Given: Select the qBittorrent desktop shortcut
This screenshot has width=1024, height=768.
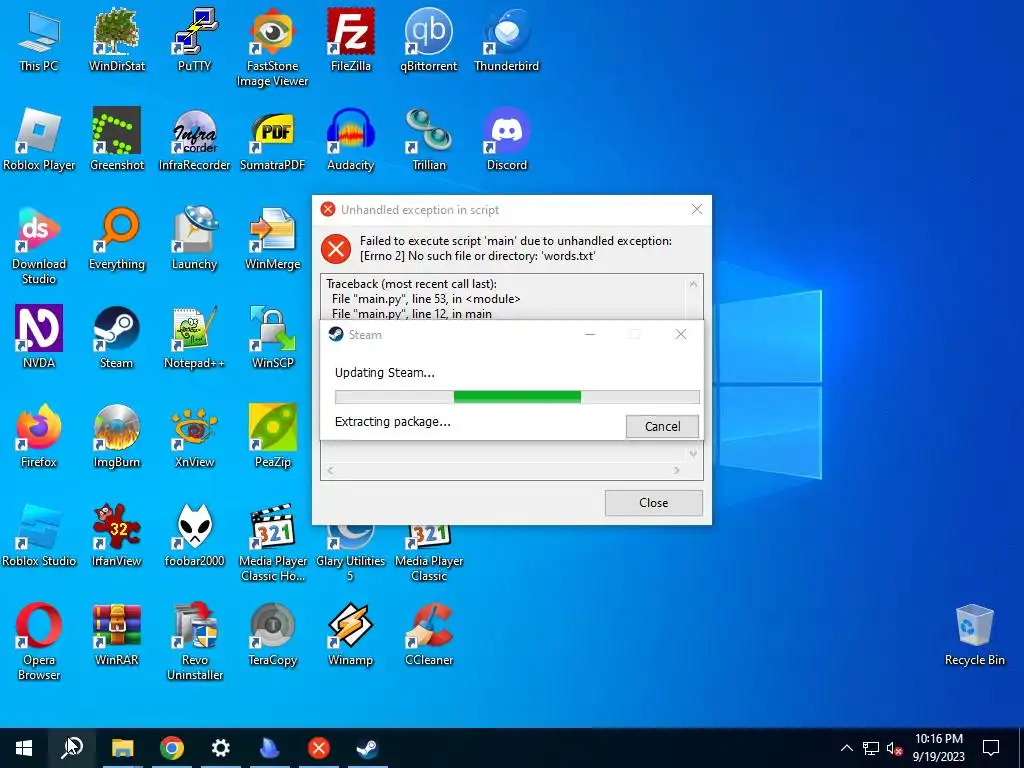Looking at the screenshot, I should (x=428, y=40).
